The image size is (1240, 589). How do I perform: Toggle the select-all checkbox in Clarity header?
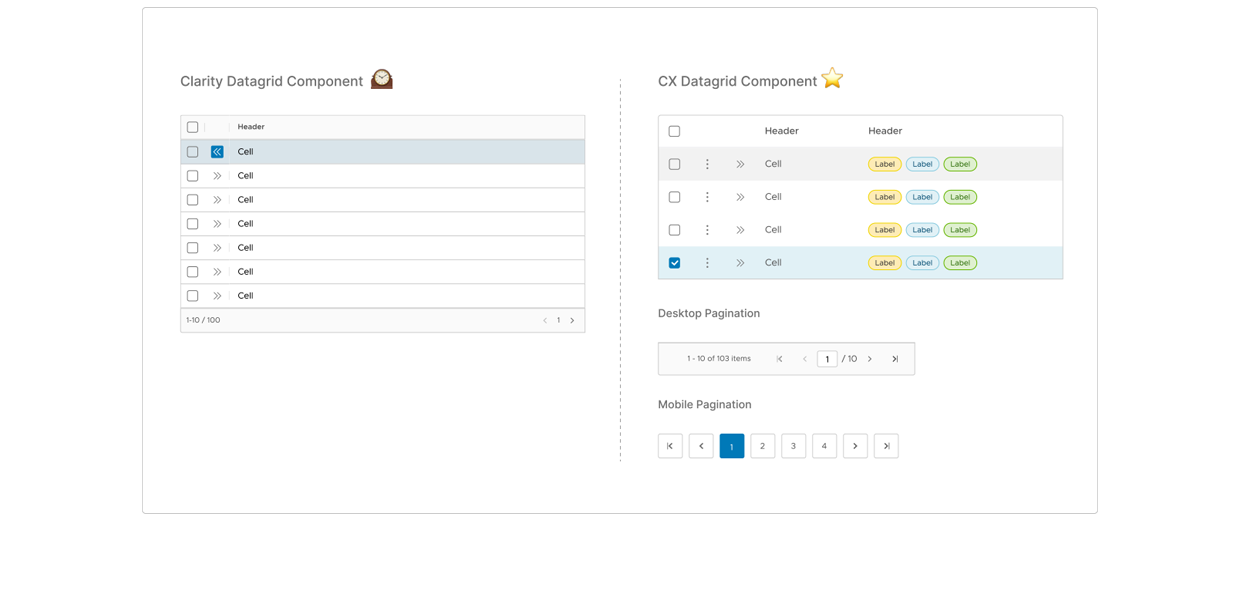click(x=193, y=127)
